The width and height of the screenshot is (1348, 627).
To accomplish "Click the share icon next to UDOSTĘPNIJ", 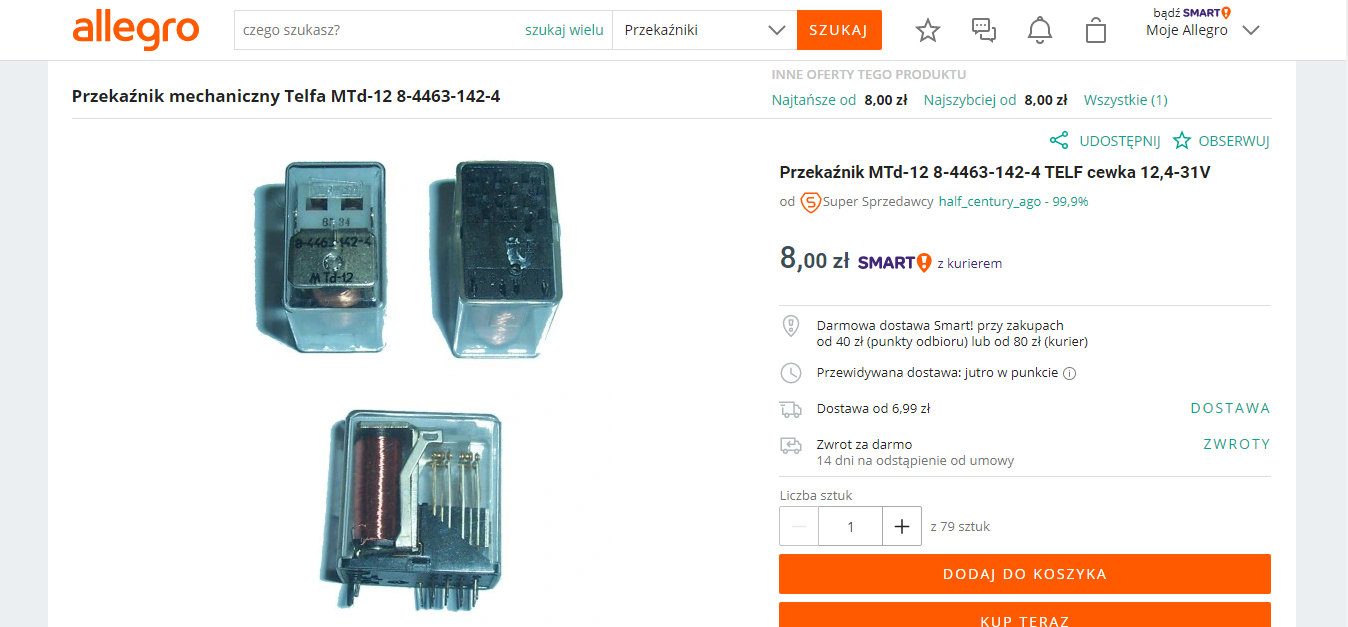I will pos(1059,141).
